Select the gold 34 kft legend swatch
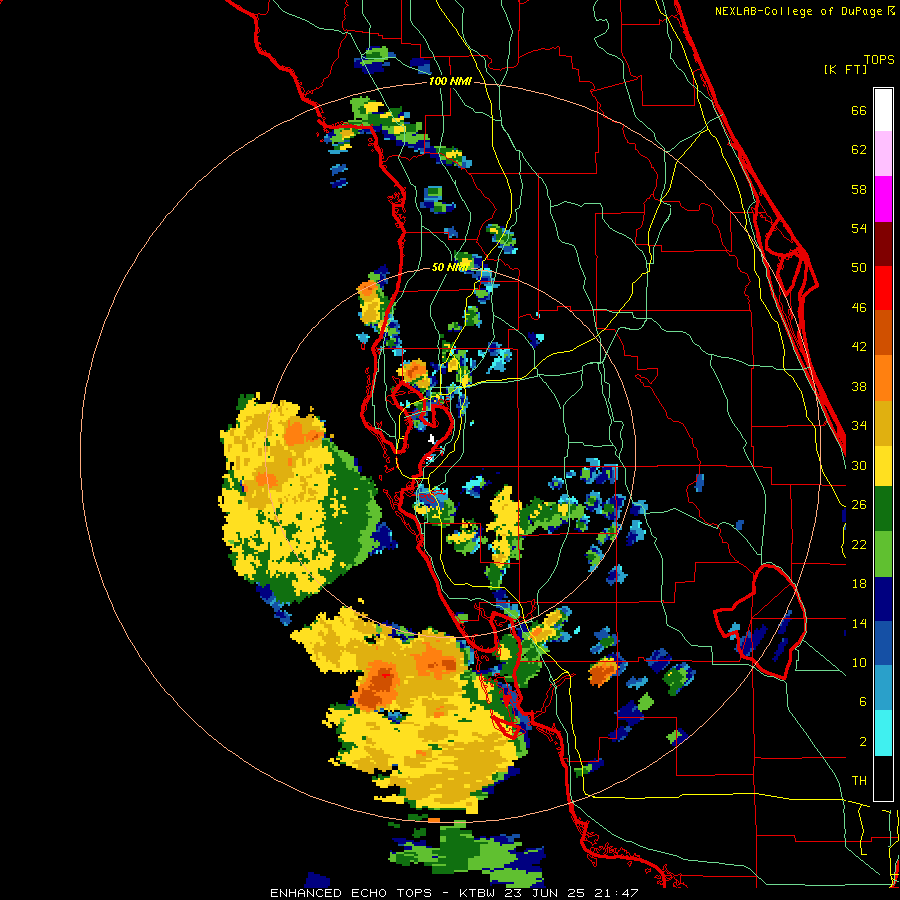Viewport: 900px width, 900px height. pos(883,423)
